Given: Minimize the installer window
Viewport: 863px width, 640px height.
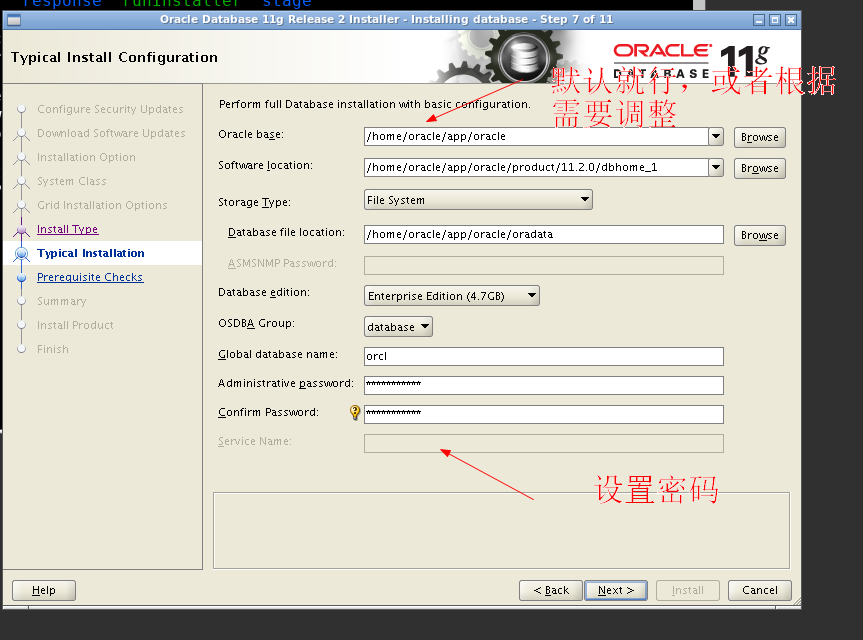Looking at the screenshot, I should (x=759, y=20).
